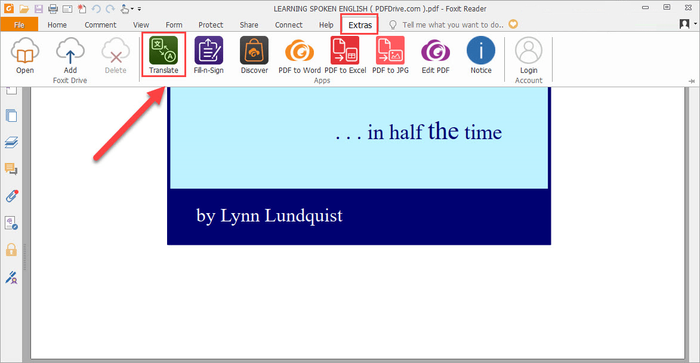
Task: Open the Pages panel in sidebar
Action: (11, 116)
